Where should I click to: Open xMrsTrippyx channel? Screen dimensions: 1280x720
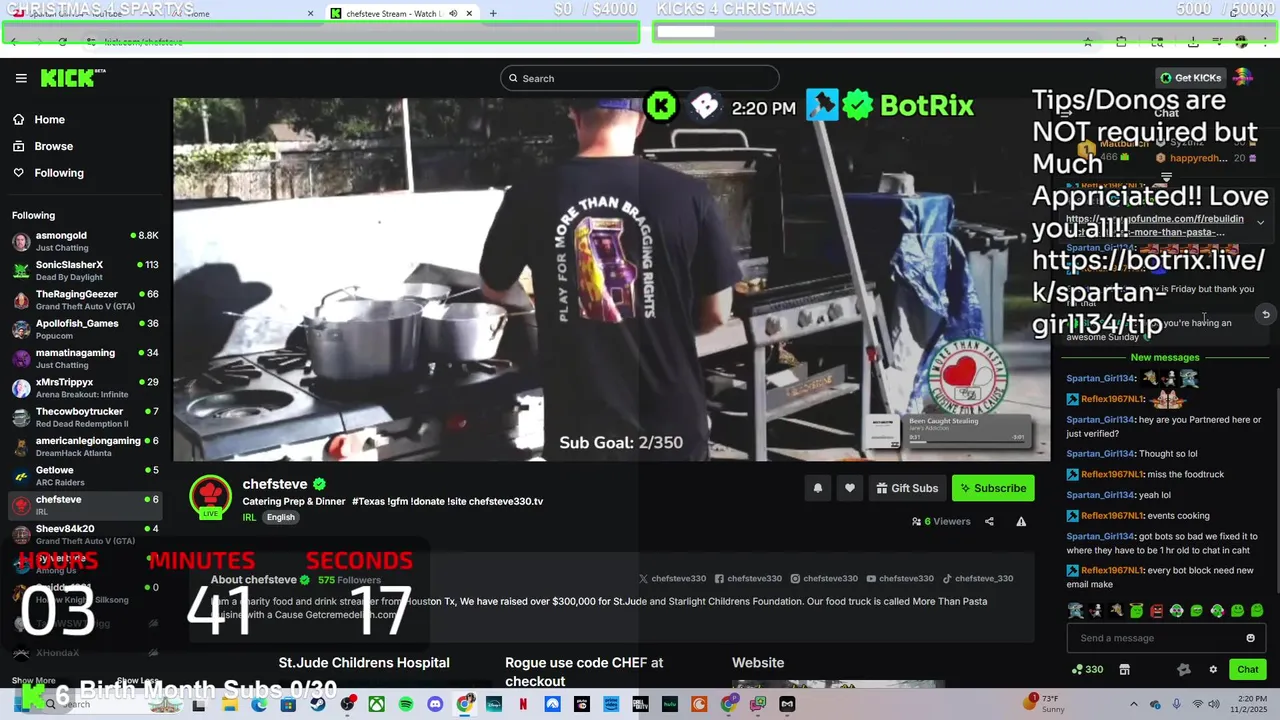pos(85,388)
